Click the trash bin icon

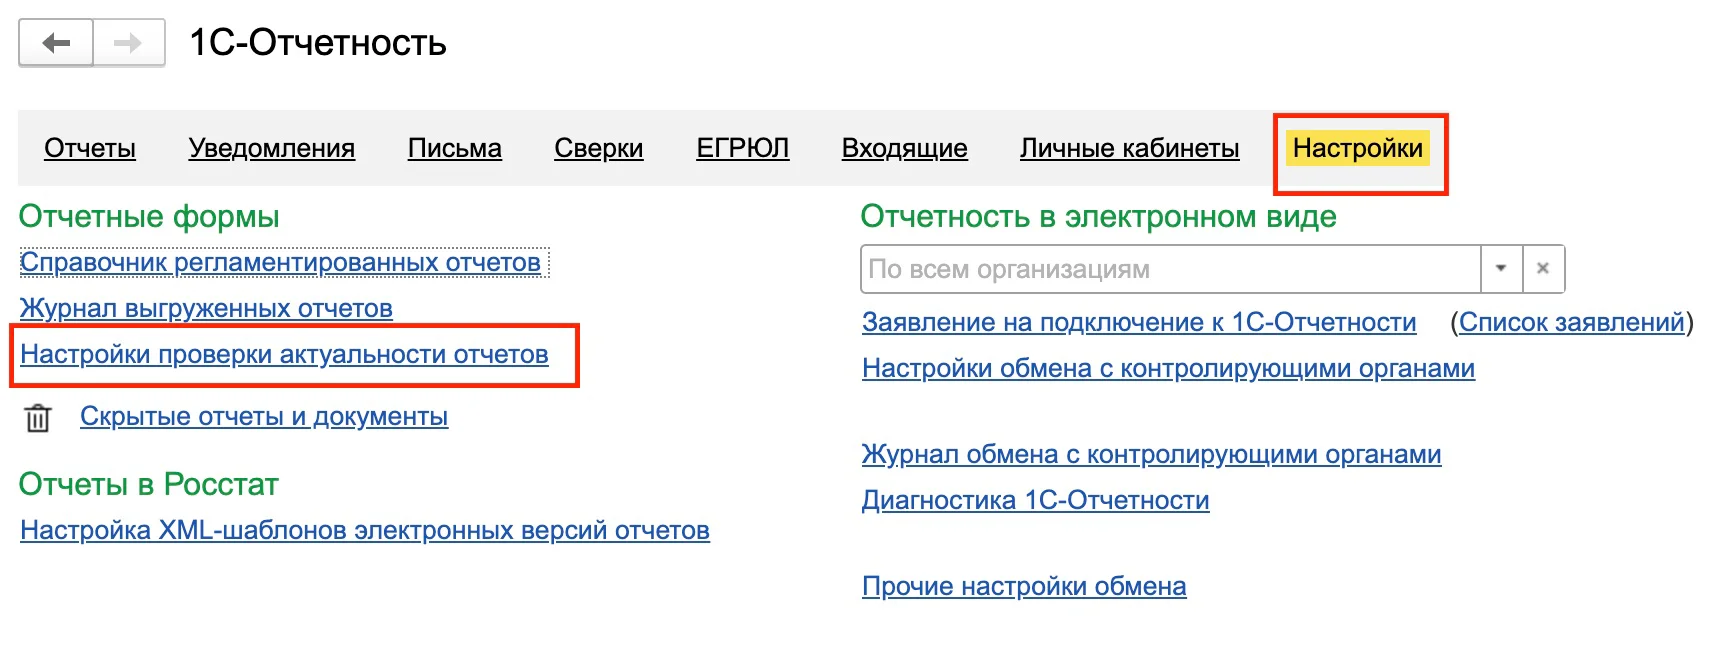pos(38,417)
